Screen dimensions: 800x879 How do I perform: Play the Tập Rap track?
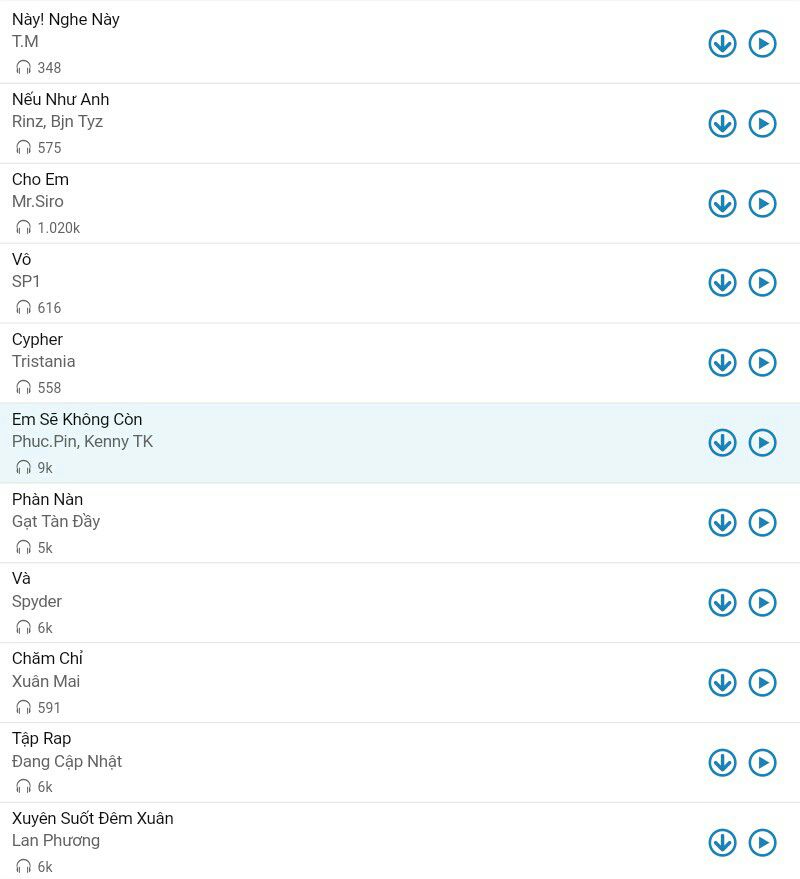point(762,763)
